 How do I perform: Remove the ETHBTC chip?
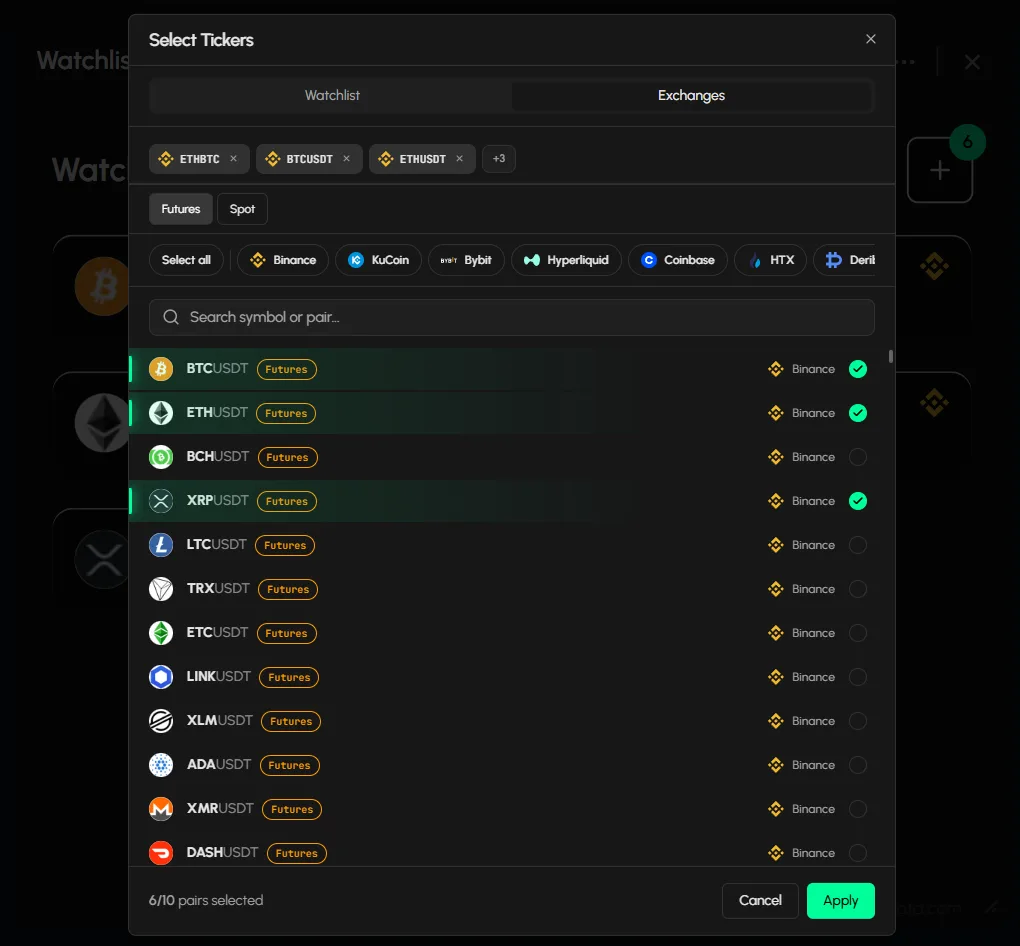[234, 159]
